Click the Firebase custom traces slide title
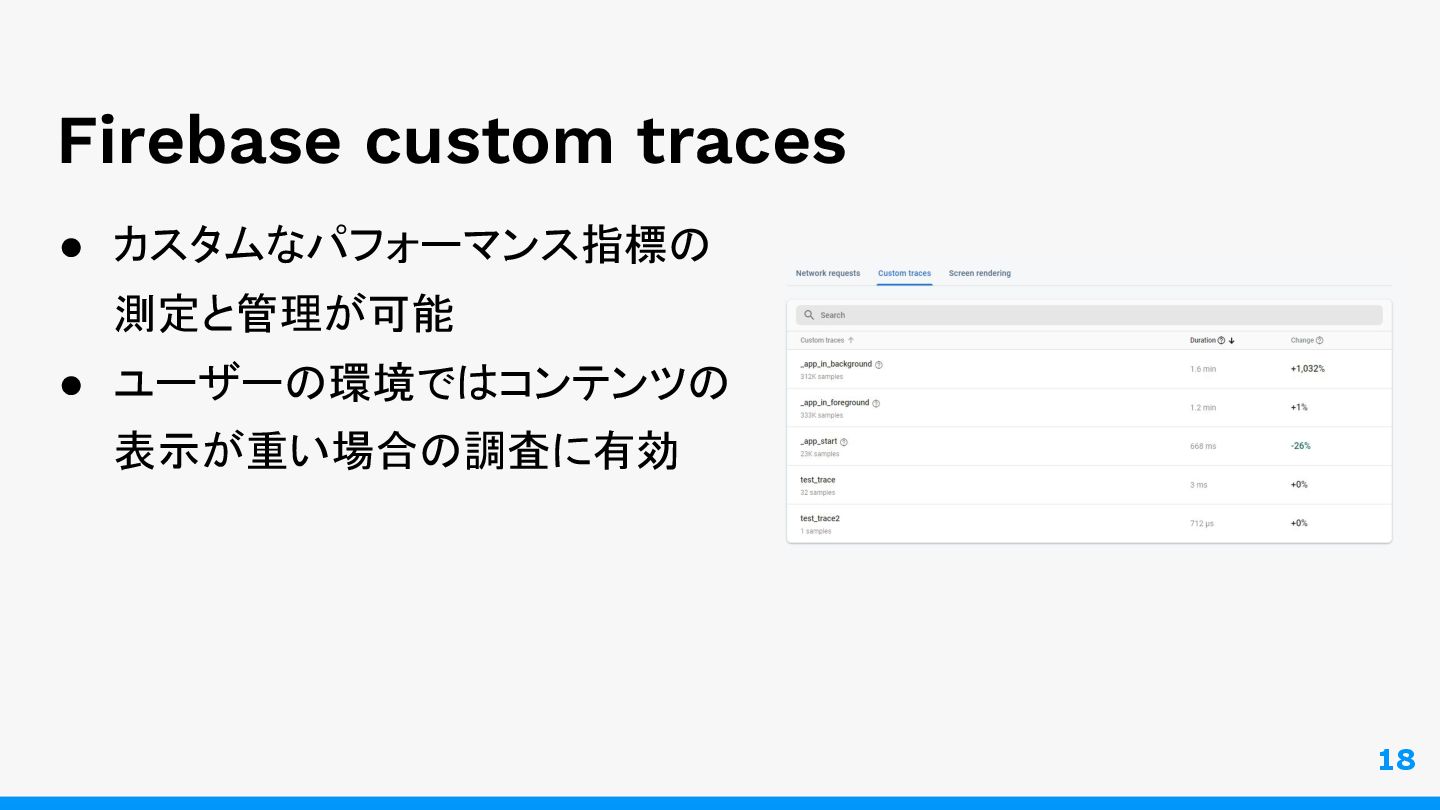 pyautogui.click(x=452, y=141)
